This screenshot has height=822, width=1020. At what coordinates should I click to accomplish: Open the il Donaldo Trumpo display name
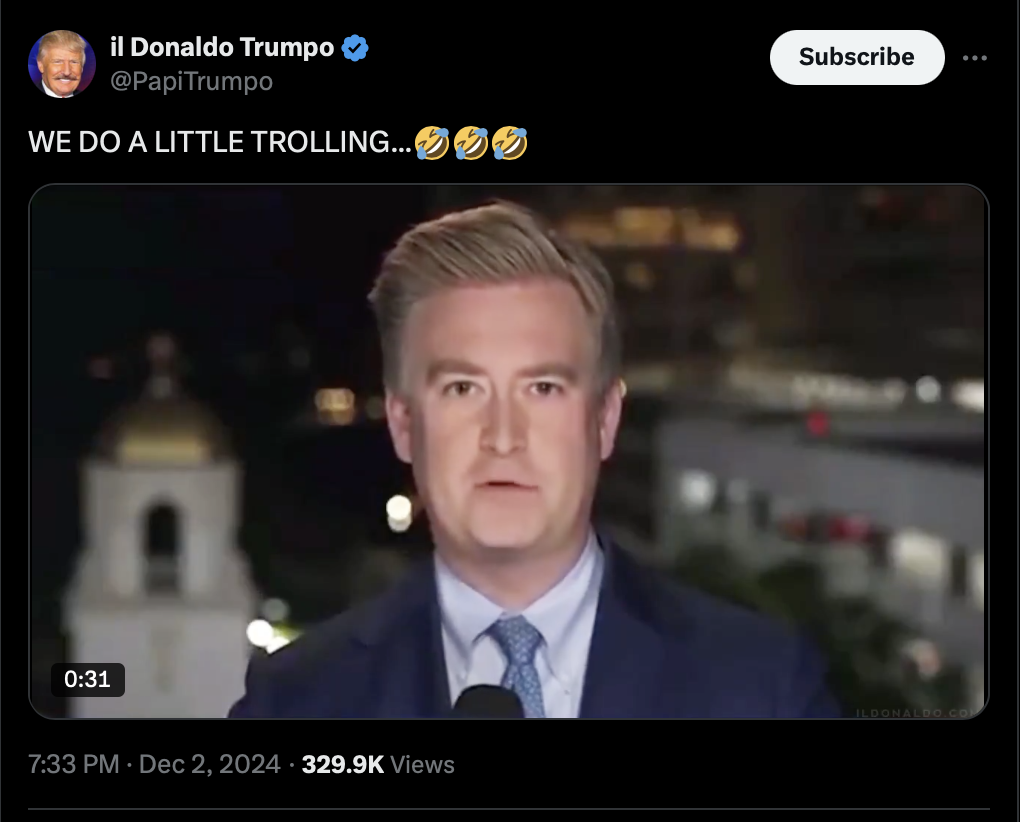click(x=222, y=47)
